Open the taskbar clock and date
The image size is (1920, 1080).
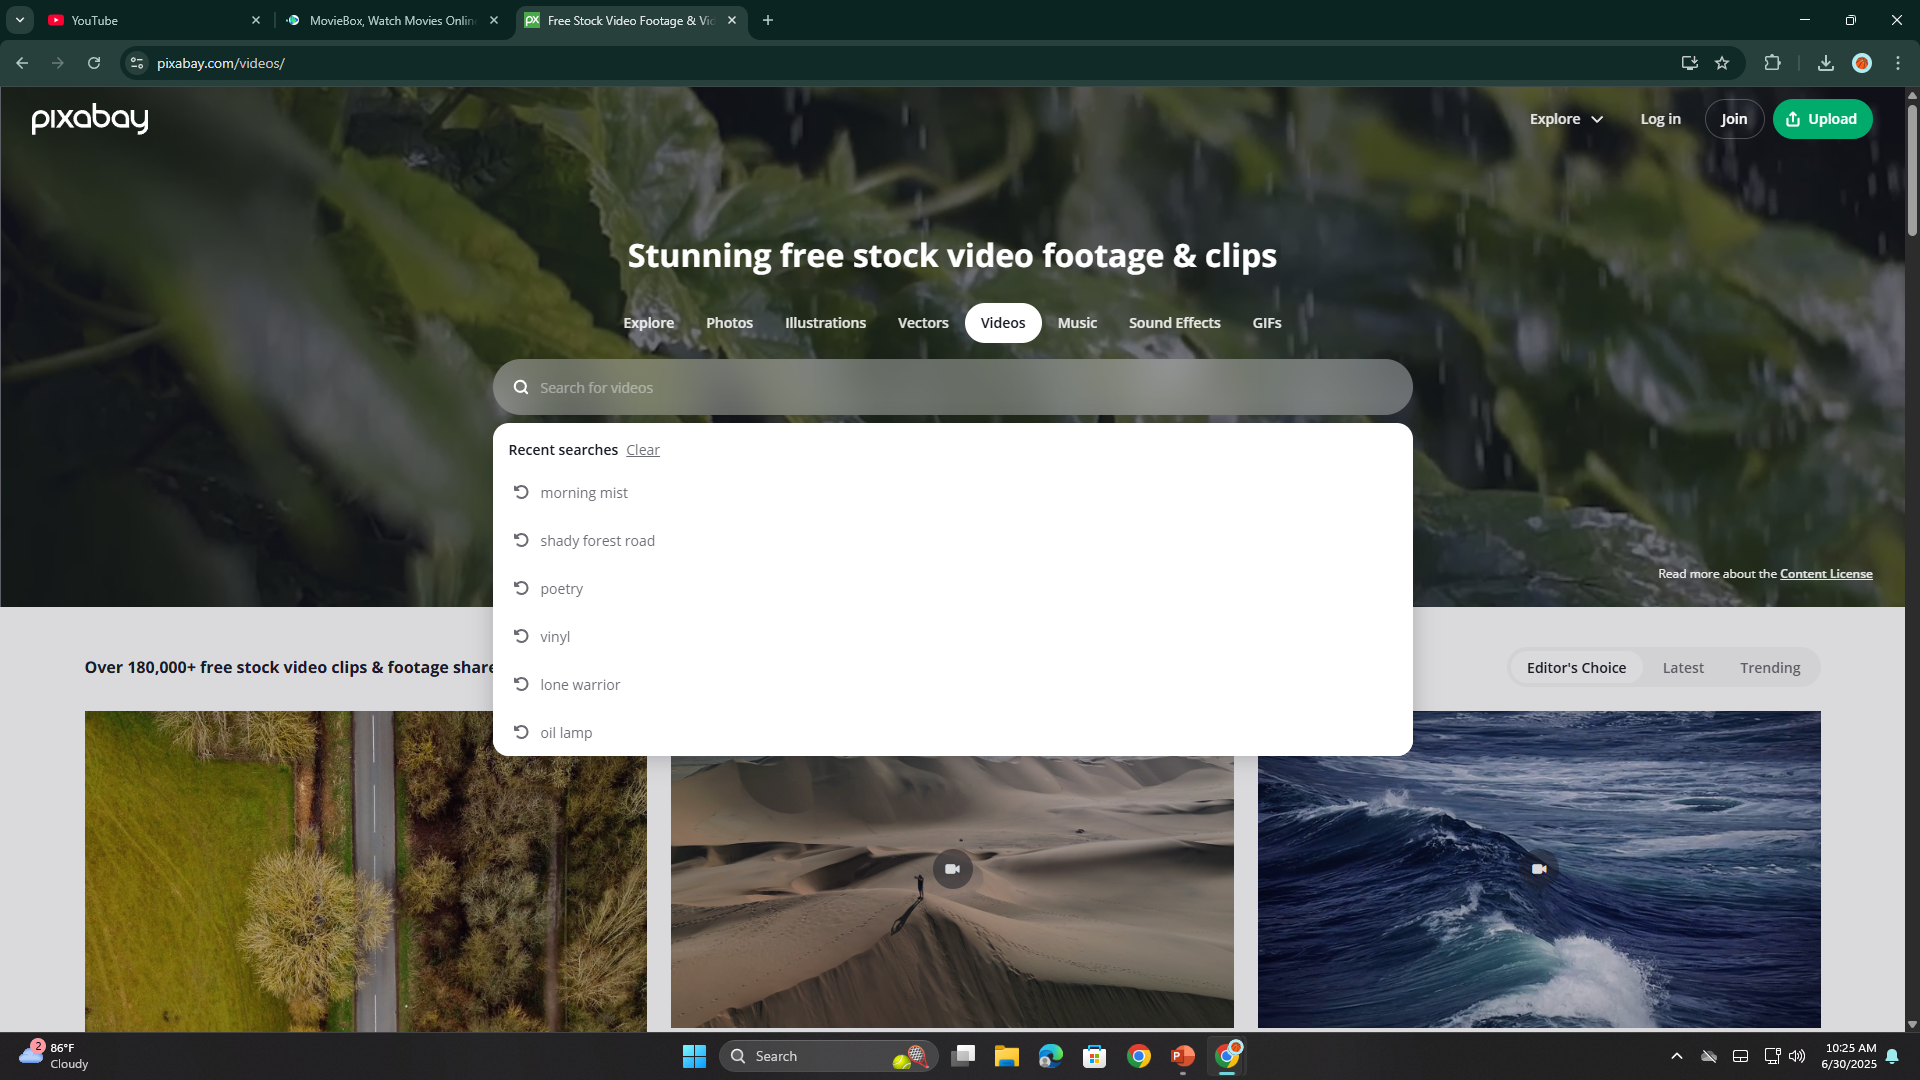tap(1849, 1056)
